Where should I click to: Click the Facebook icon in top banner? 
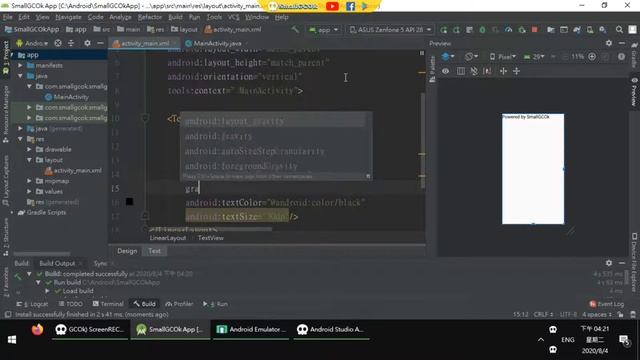(x=350, y=6)
